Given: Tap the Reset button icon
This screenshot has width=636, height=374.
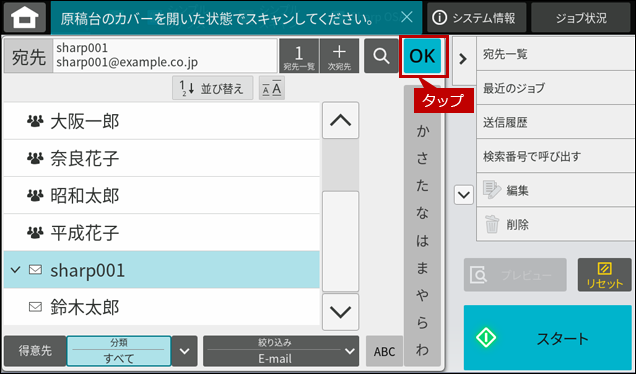Looking at the screenshot, I should [x=604, y=275].
